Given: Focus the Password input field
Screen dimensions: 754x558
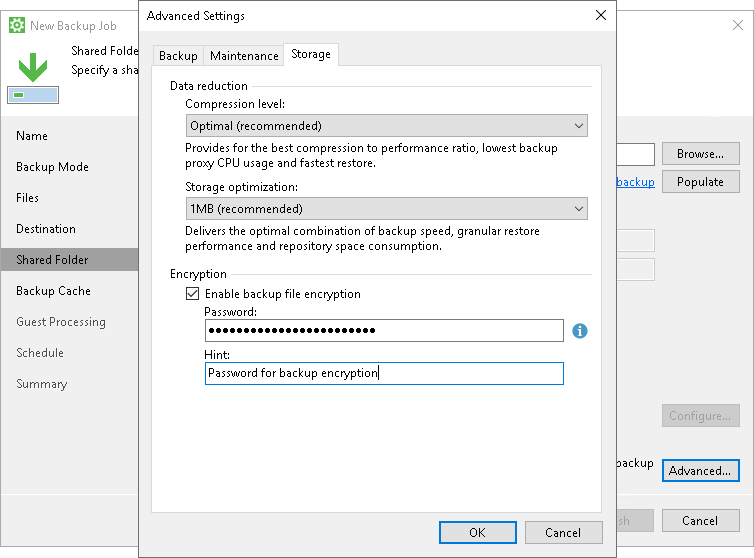Looking at the screenshot, I should click(384, 330).
